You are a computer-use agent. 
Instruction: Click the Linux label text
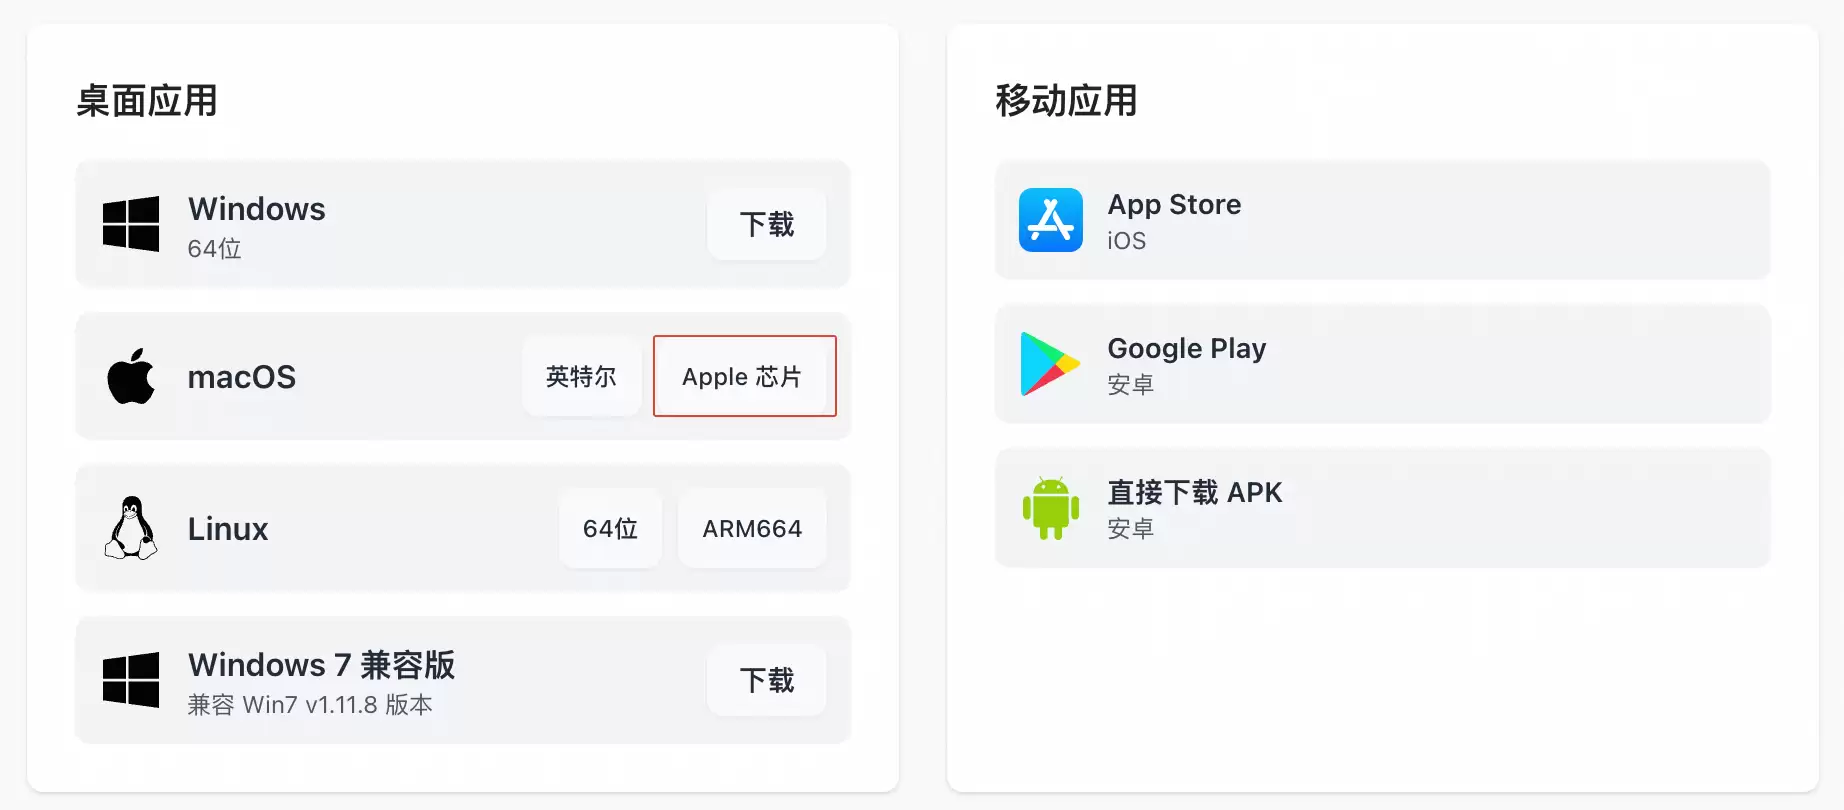(228, 529)
